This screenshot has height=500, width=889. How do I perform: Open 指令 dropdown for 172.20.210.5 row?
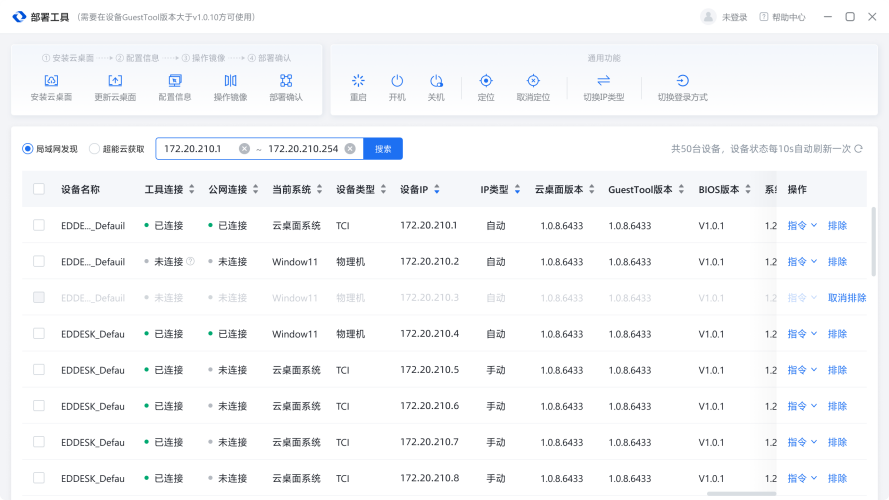point(802,370)
